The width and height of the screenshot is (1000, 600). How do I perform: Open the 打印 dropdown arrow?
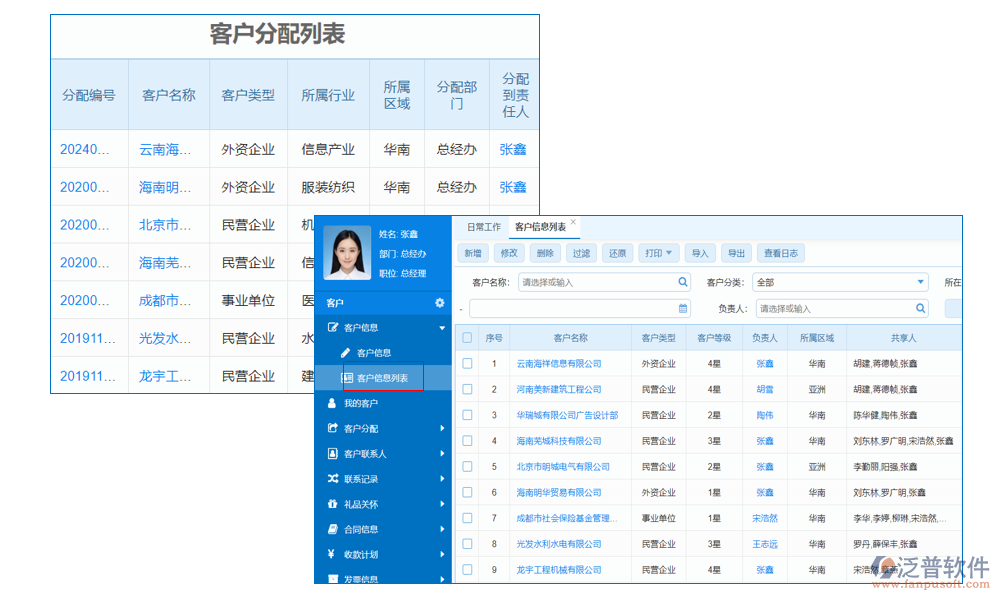[669, 252]
